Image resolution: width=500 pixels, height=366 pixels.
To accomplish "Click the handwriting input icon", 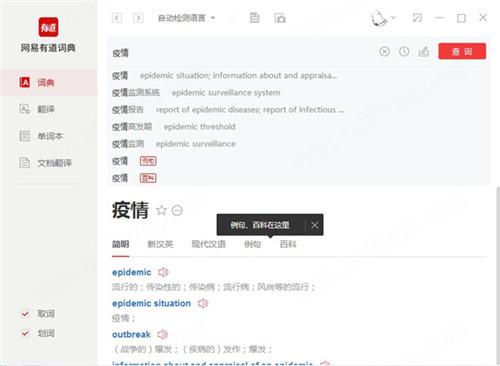I will click(x=424, y=52).
